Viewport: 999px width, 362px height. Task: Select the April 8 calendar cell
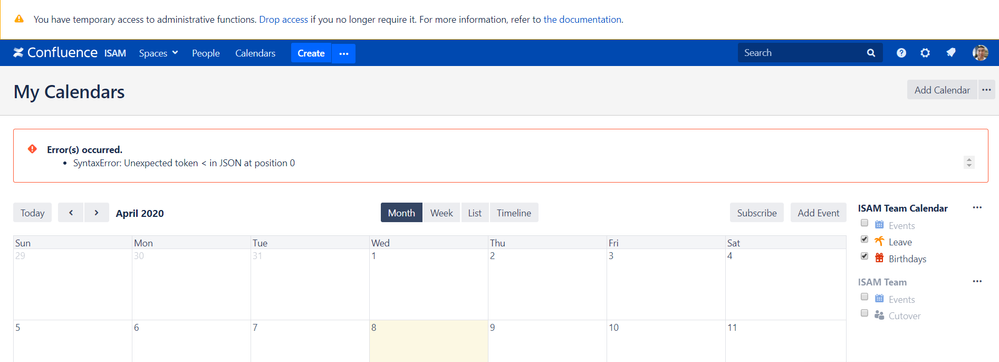click(x=429, y=341)
